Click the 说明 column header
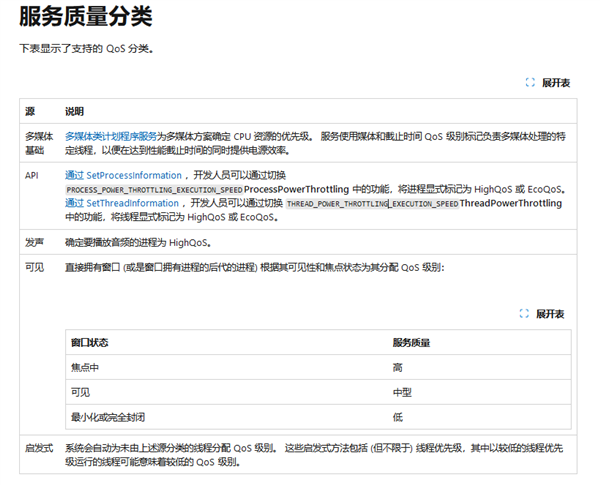This screenshot has width=600, height=485. [75, 110]
